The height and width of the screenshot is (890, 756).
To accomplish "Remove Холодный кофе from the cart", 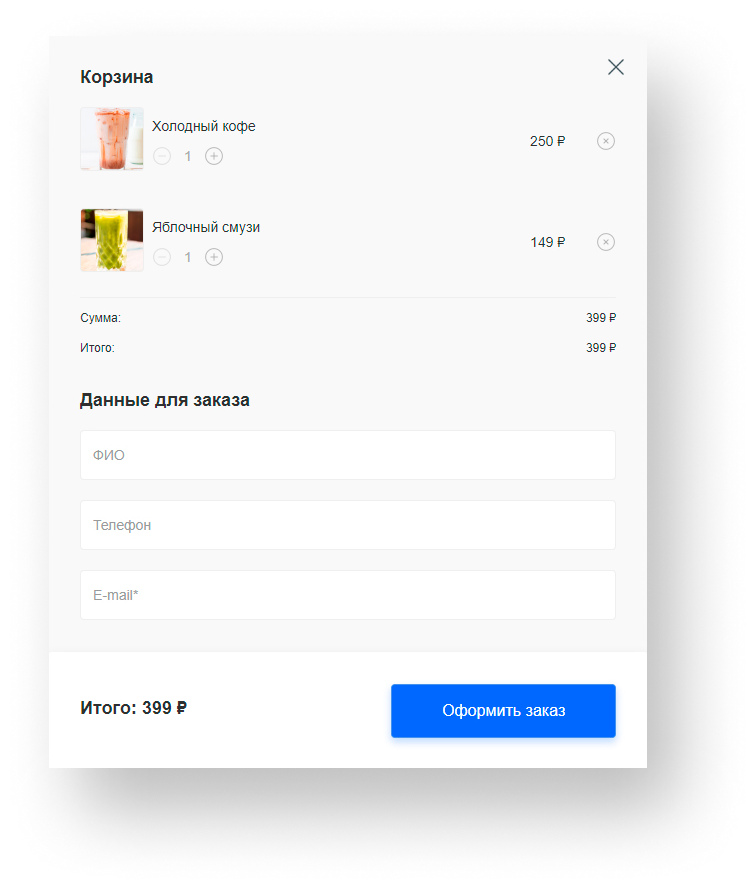I will click(606, 141).
